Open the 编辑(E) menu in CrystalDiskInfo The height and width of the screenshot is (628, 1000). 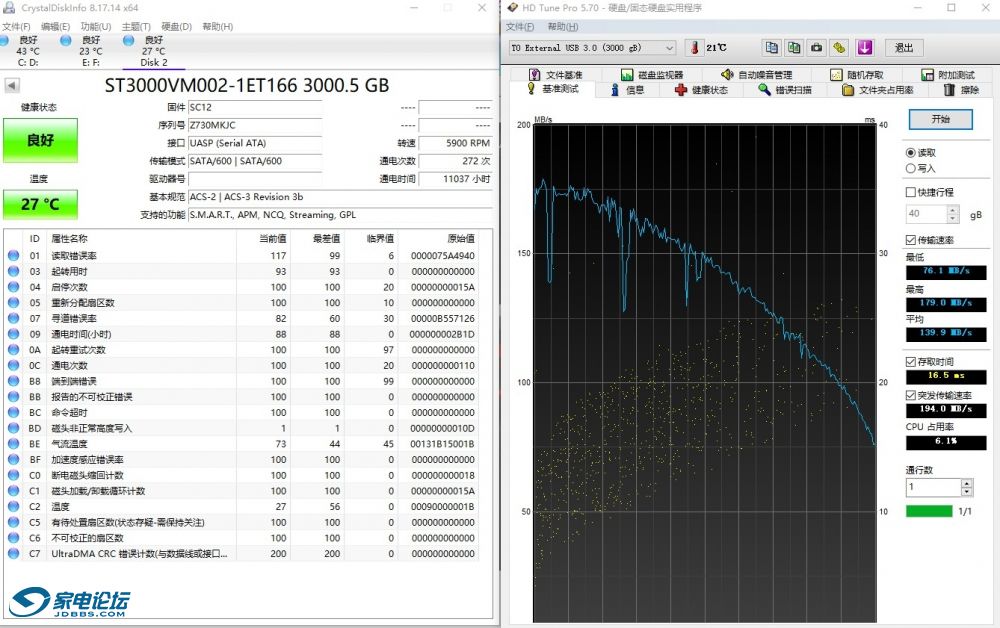coord(55,26)
